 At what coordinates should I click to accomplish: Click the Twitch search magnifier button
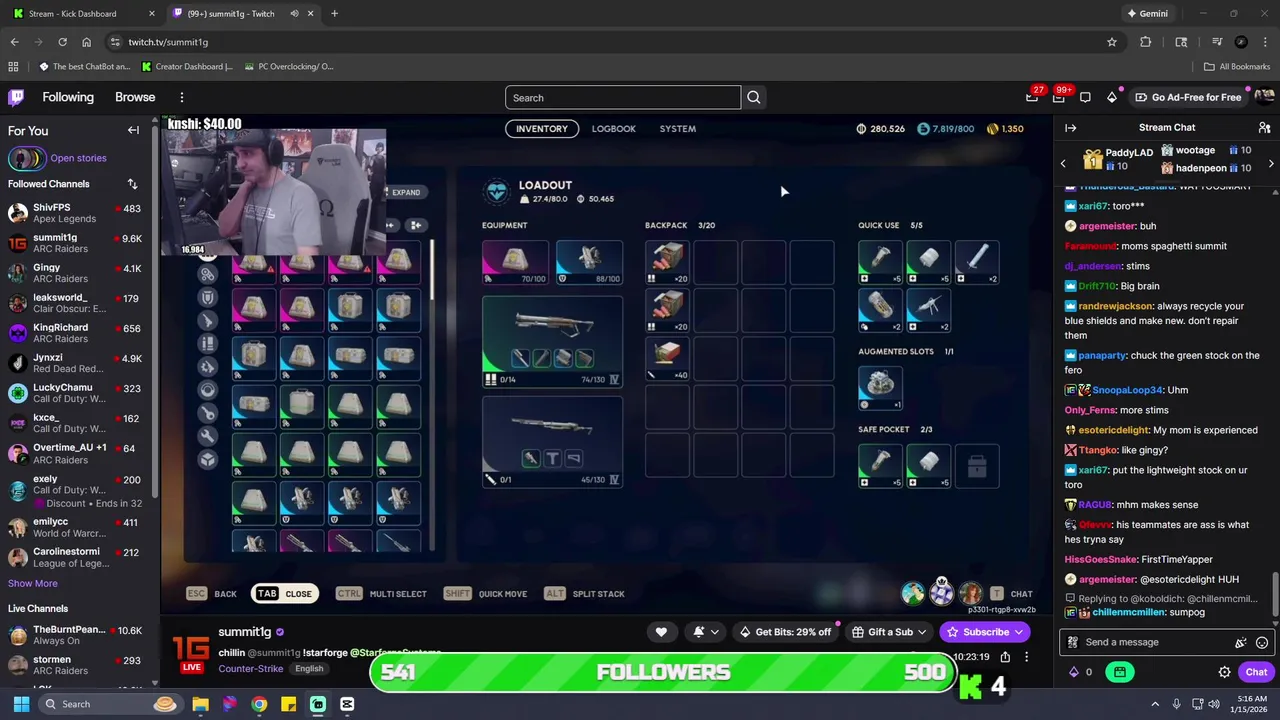(x=754, y=97)
